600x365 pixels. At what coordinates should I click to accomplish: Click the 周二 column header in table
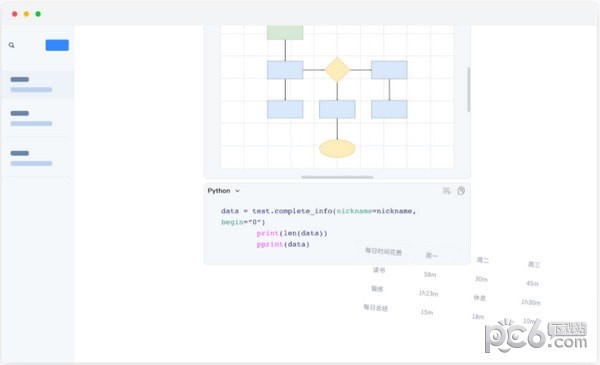(483, 260)
